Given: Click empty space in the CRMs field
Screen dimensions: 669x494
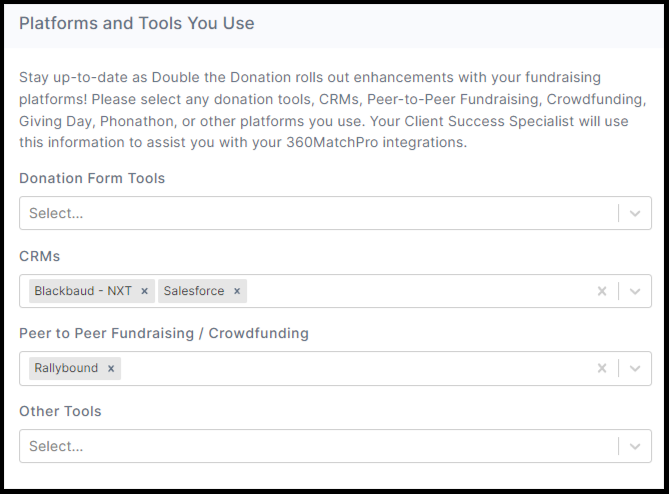Looking at the screenshot, I should pos(420,291).
